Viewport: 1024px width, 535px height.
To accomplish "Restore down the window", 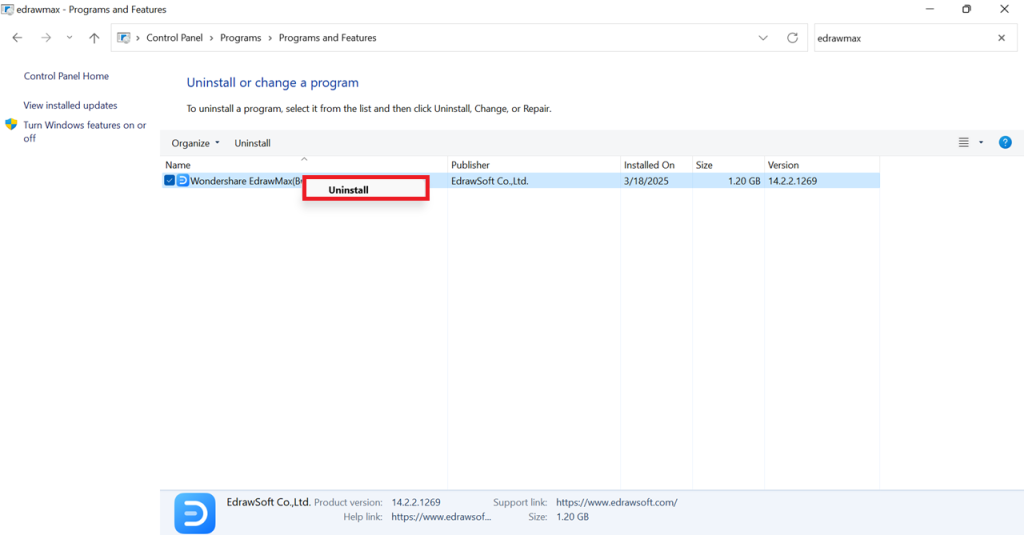I will click(x=967, y=9).
